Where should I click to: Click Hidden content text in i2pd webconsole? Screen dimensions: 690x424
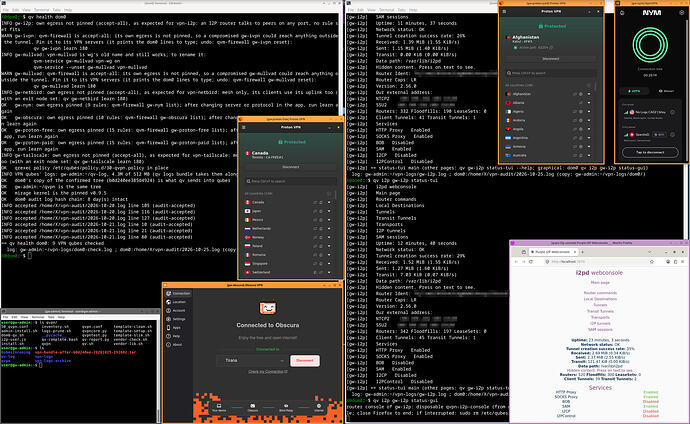tap(600, 371)
